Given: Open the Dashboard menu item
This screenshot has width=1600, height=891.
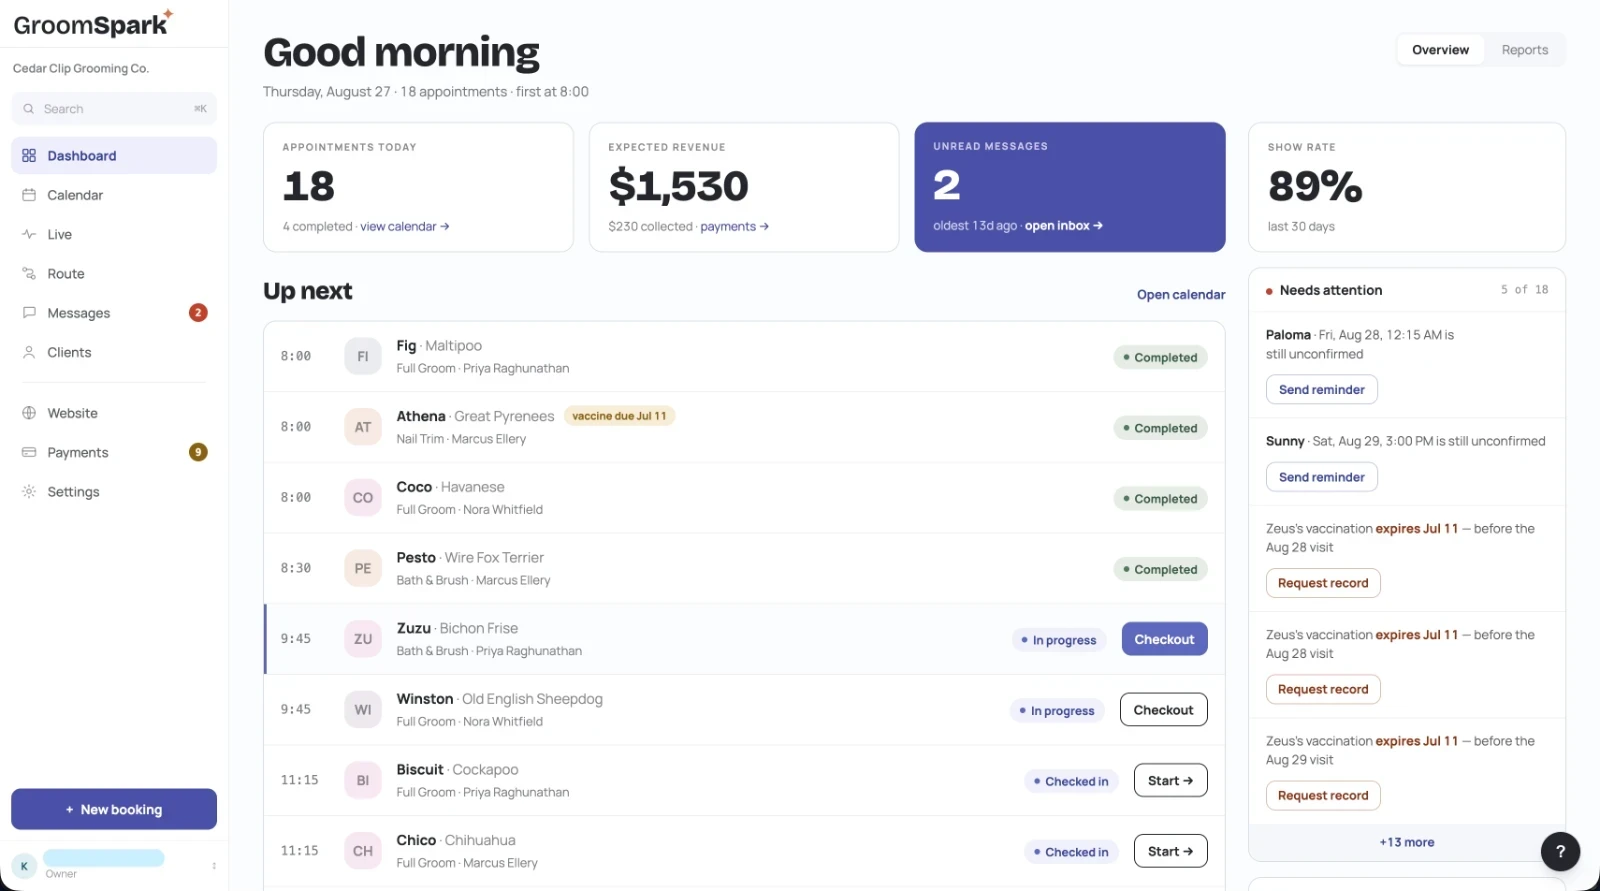Looking at the screenshot, I should (x=114, y=156).
